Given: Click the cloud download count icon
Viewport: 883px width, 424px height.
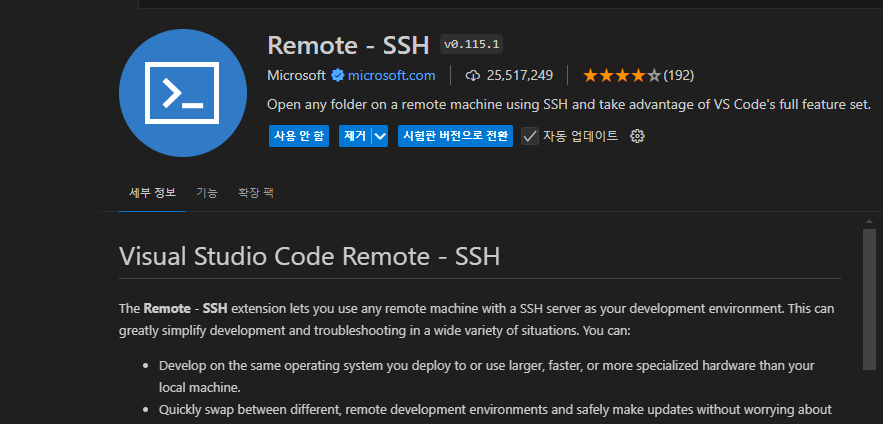Looking at the screenshot, I should point(473,75).
